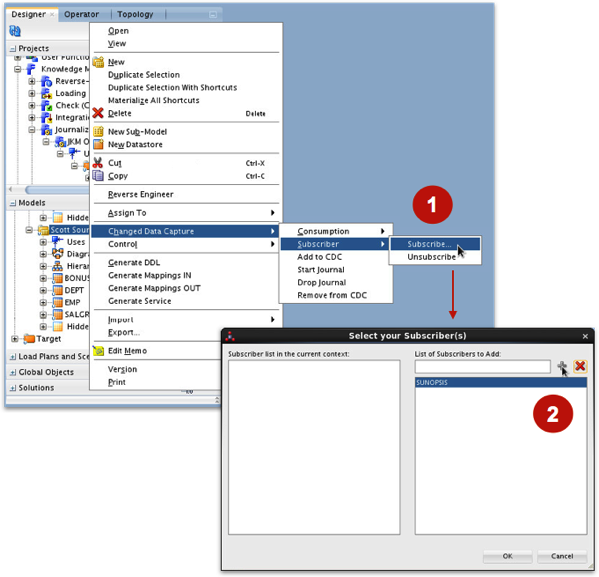Click the plus add-subscriber icon
The width and height of the screenshot is (599, 577).
562,366
